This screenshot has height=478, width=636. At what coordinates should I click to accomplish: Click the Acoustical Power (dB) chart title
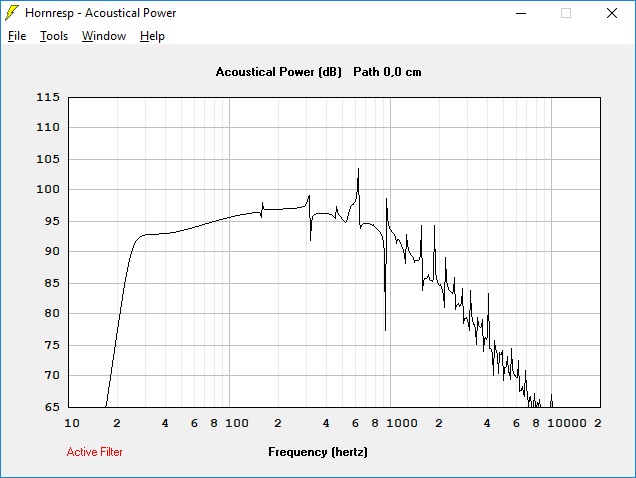(279, 72)
